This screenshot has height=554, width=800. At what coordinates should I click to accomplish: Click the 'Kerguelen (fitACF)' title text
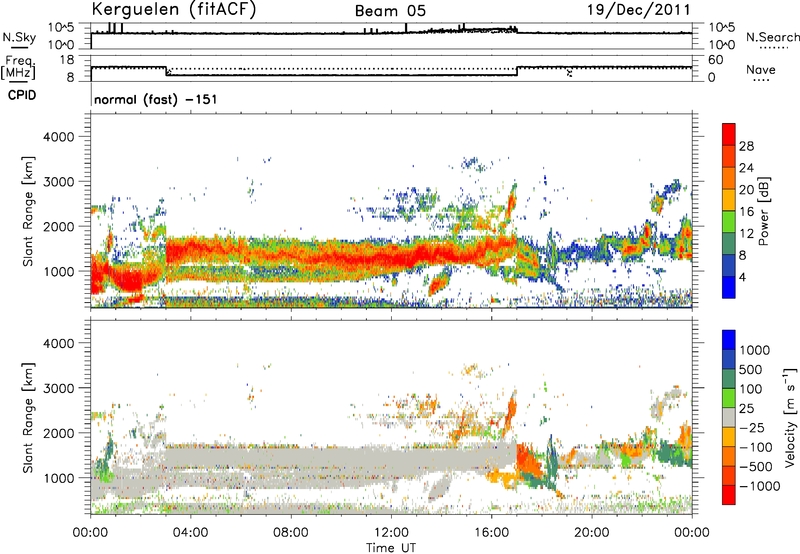pos(173,9)
